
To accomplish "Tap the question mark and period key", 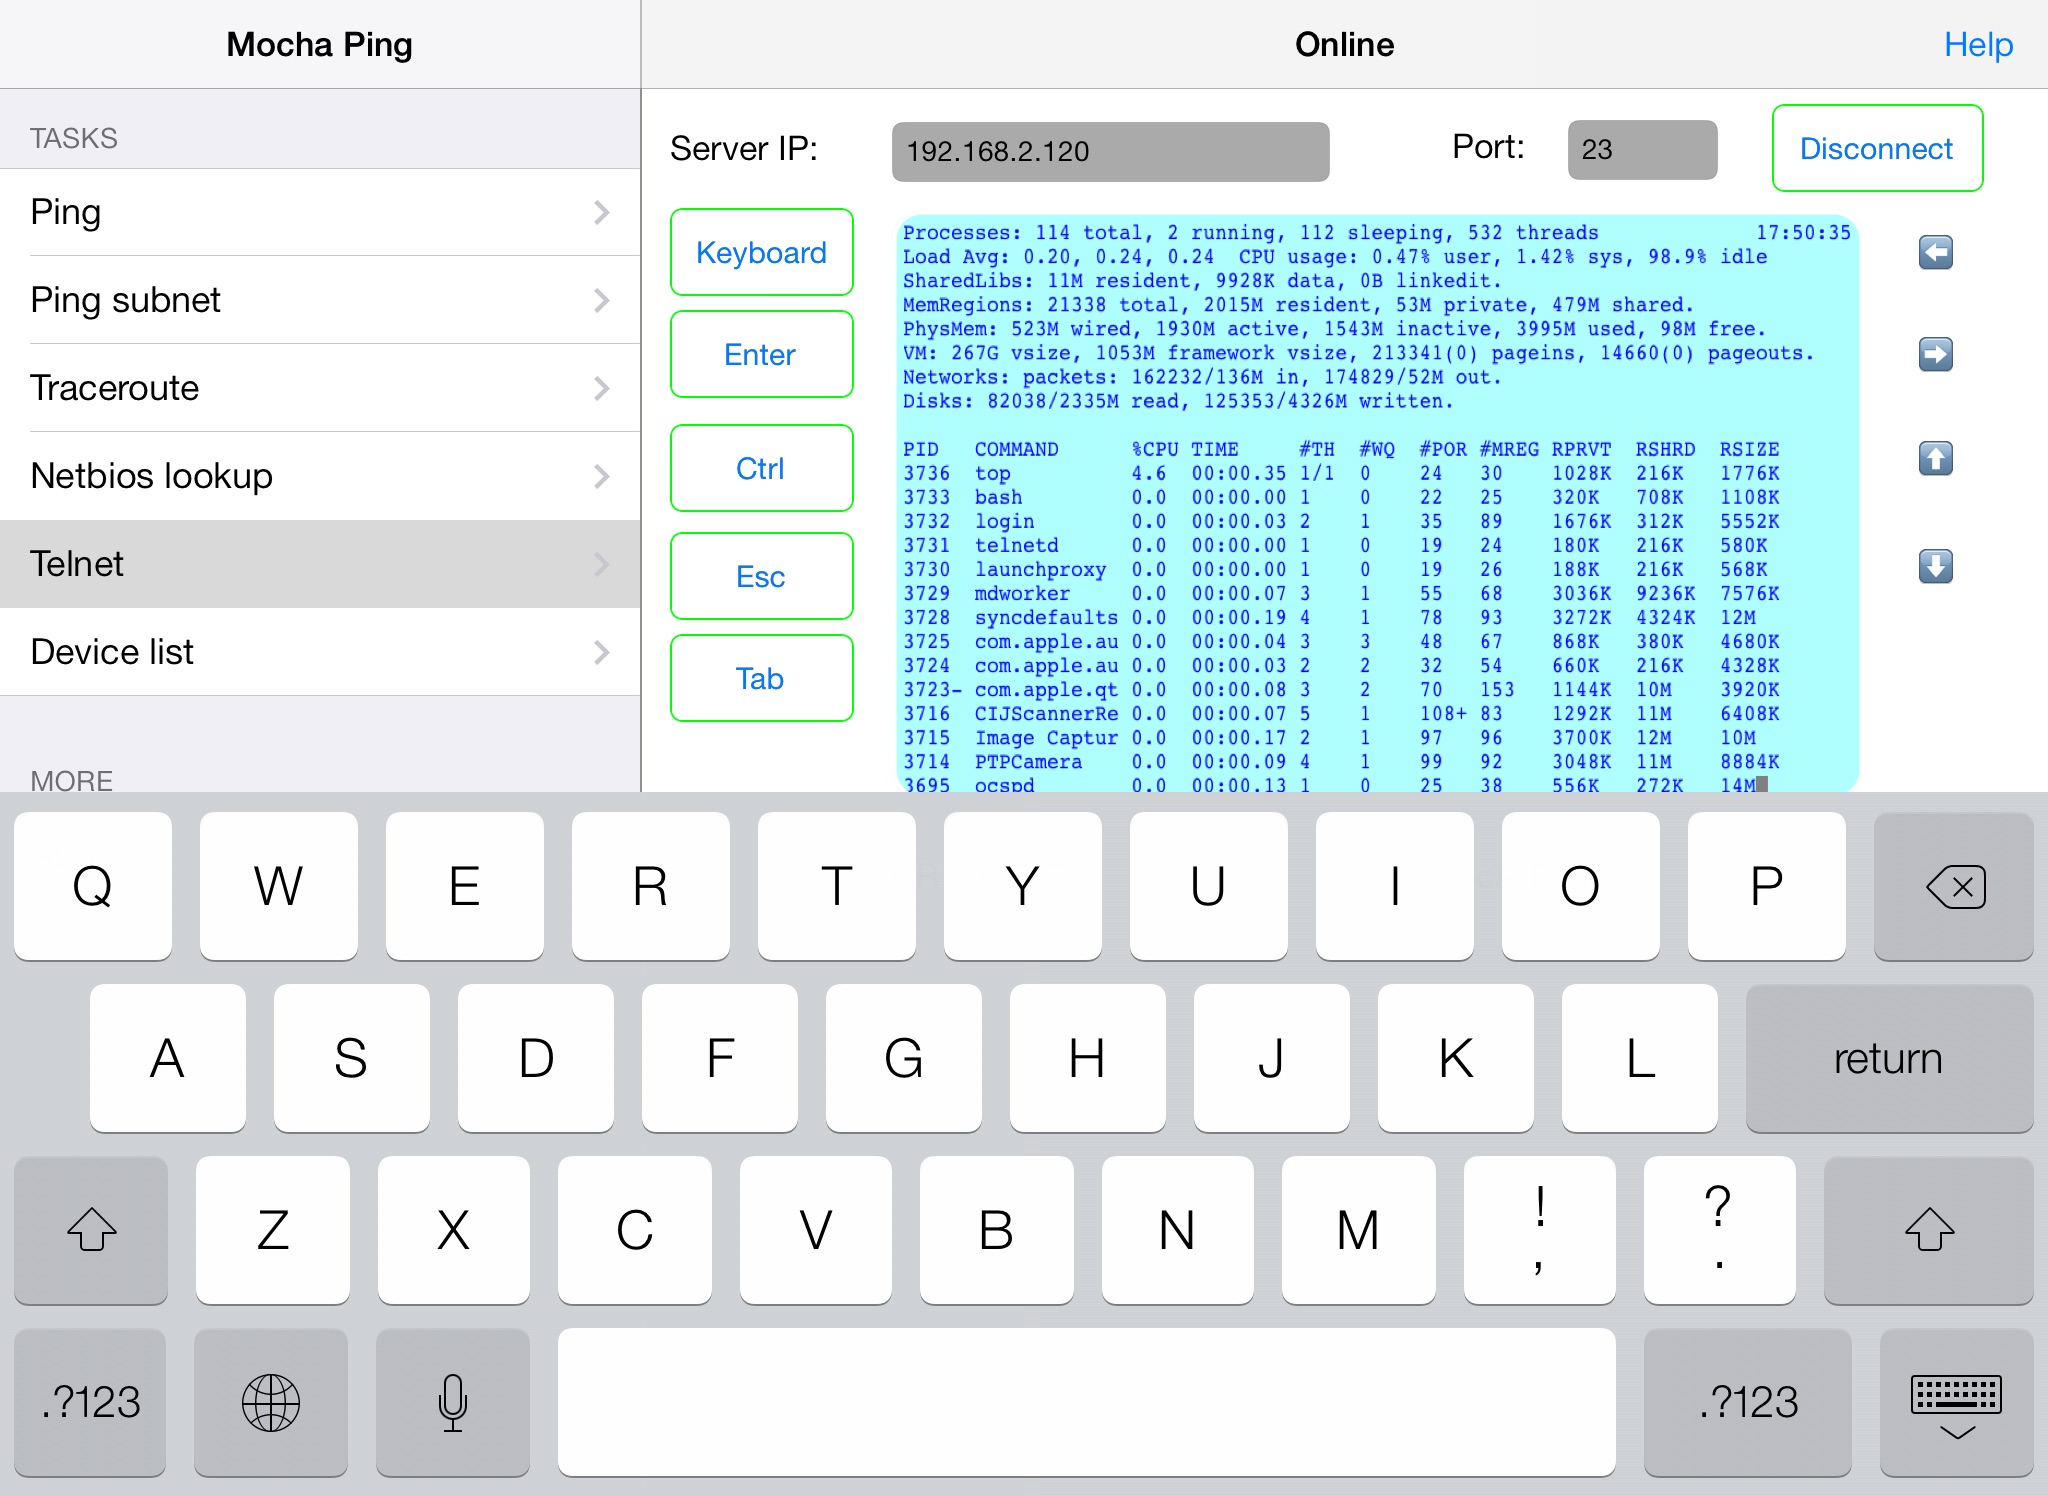I will [1720, 1230].
